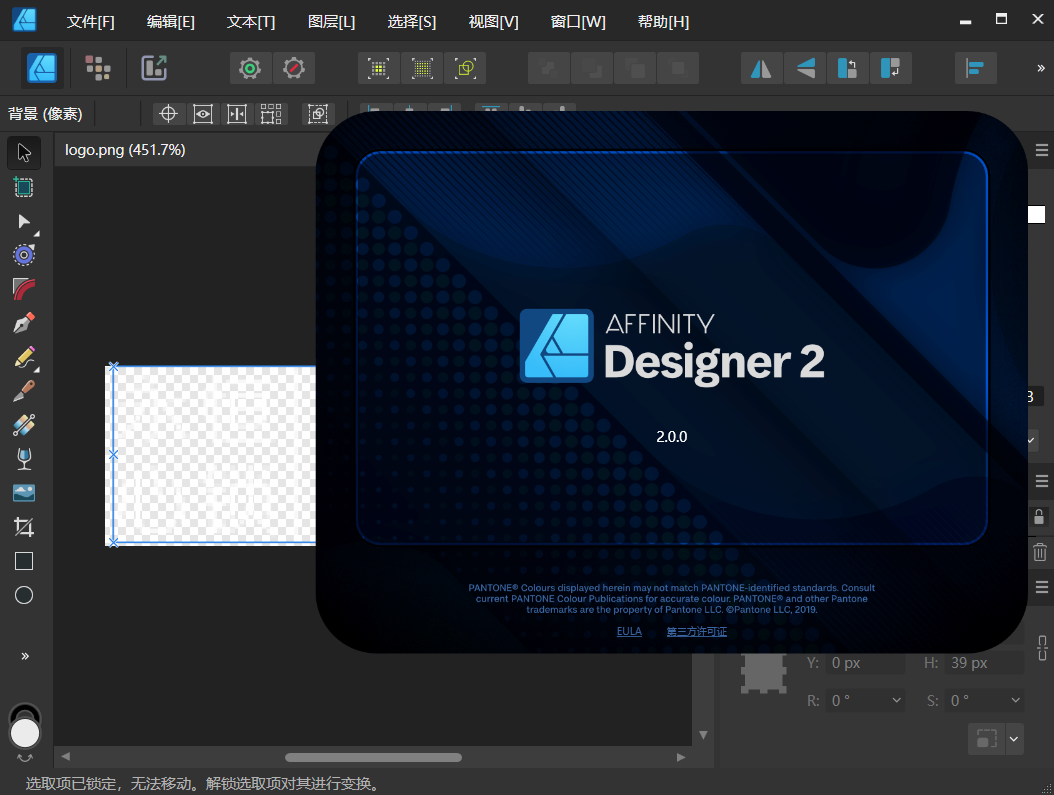
Task: Click the right horizontal scroll arrow
Action: pos(681,757)
